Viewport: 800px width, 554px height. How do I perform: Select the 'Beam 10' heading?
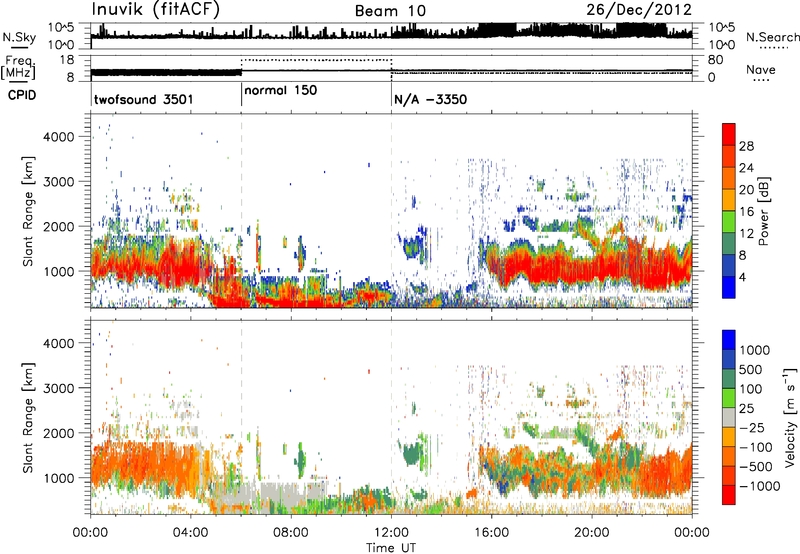(x=390, y=11)
